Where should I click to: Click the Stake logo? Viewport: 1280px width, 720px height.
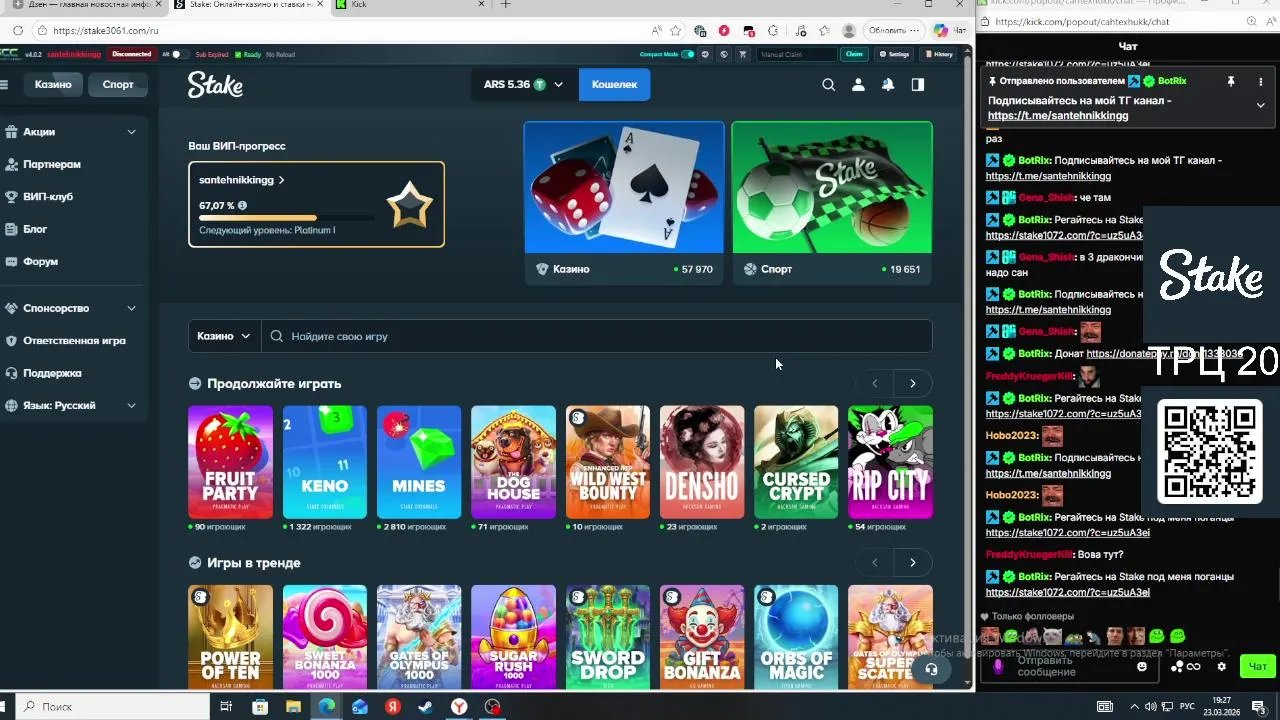215,85
